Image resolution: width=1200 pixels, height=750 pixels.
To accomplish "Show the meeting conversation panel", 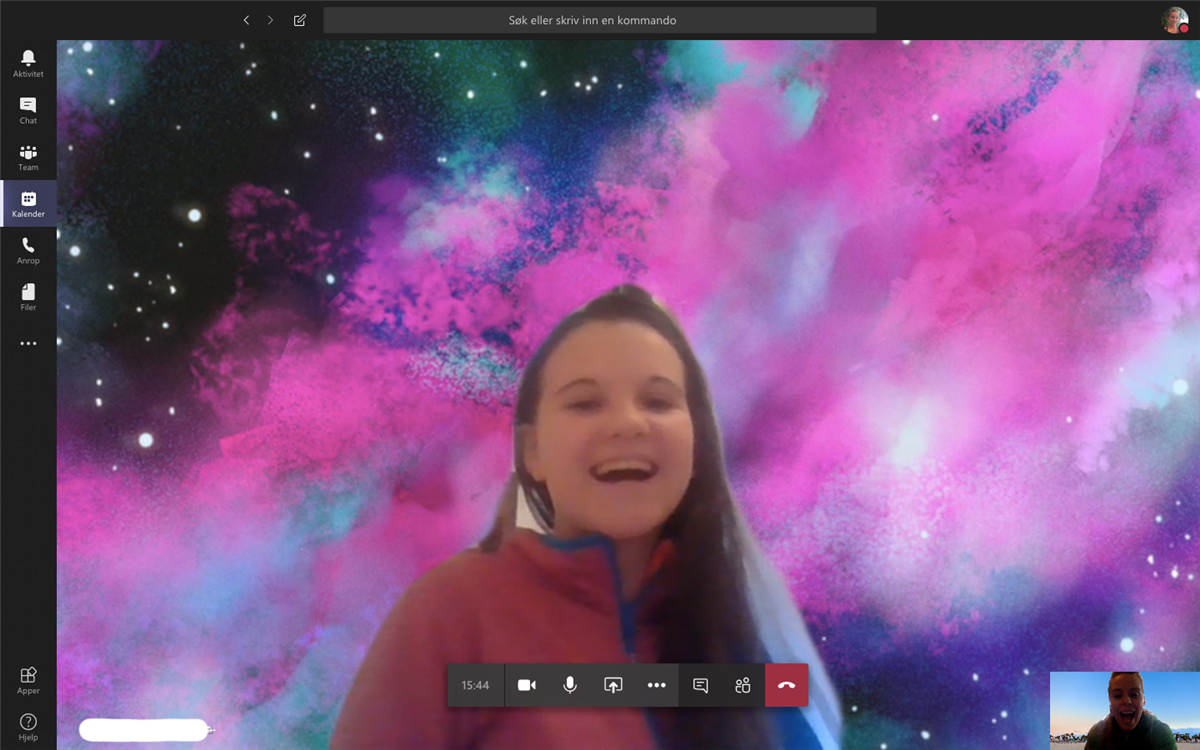I will coord(700,685).
